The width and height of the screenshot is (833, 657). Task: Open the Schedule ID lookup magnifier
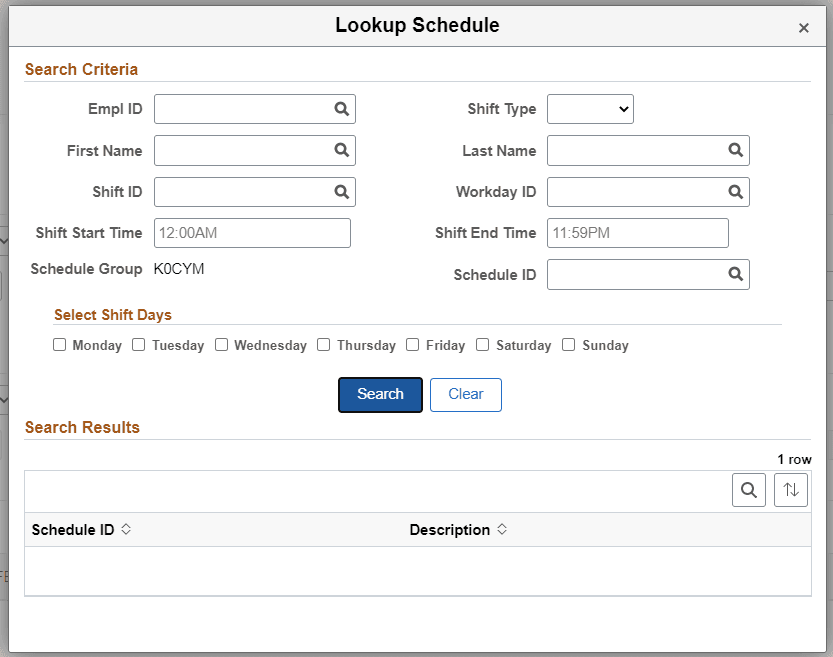click(x=735, y=274)
